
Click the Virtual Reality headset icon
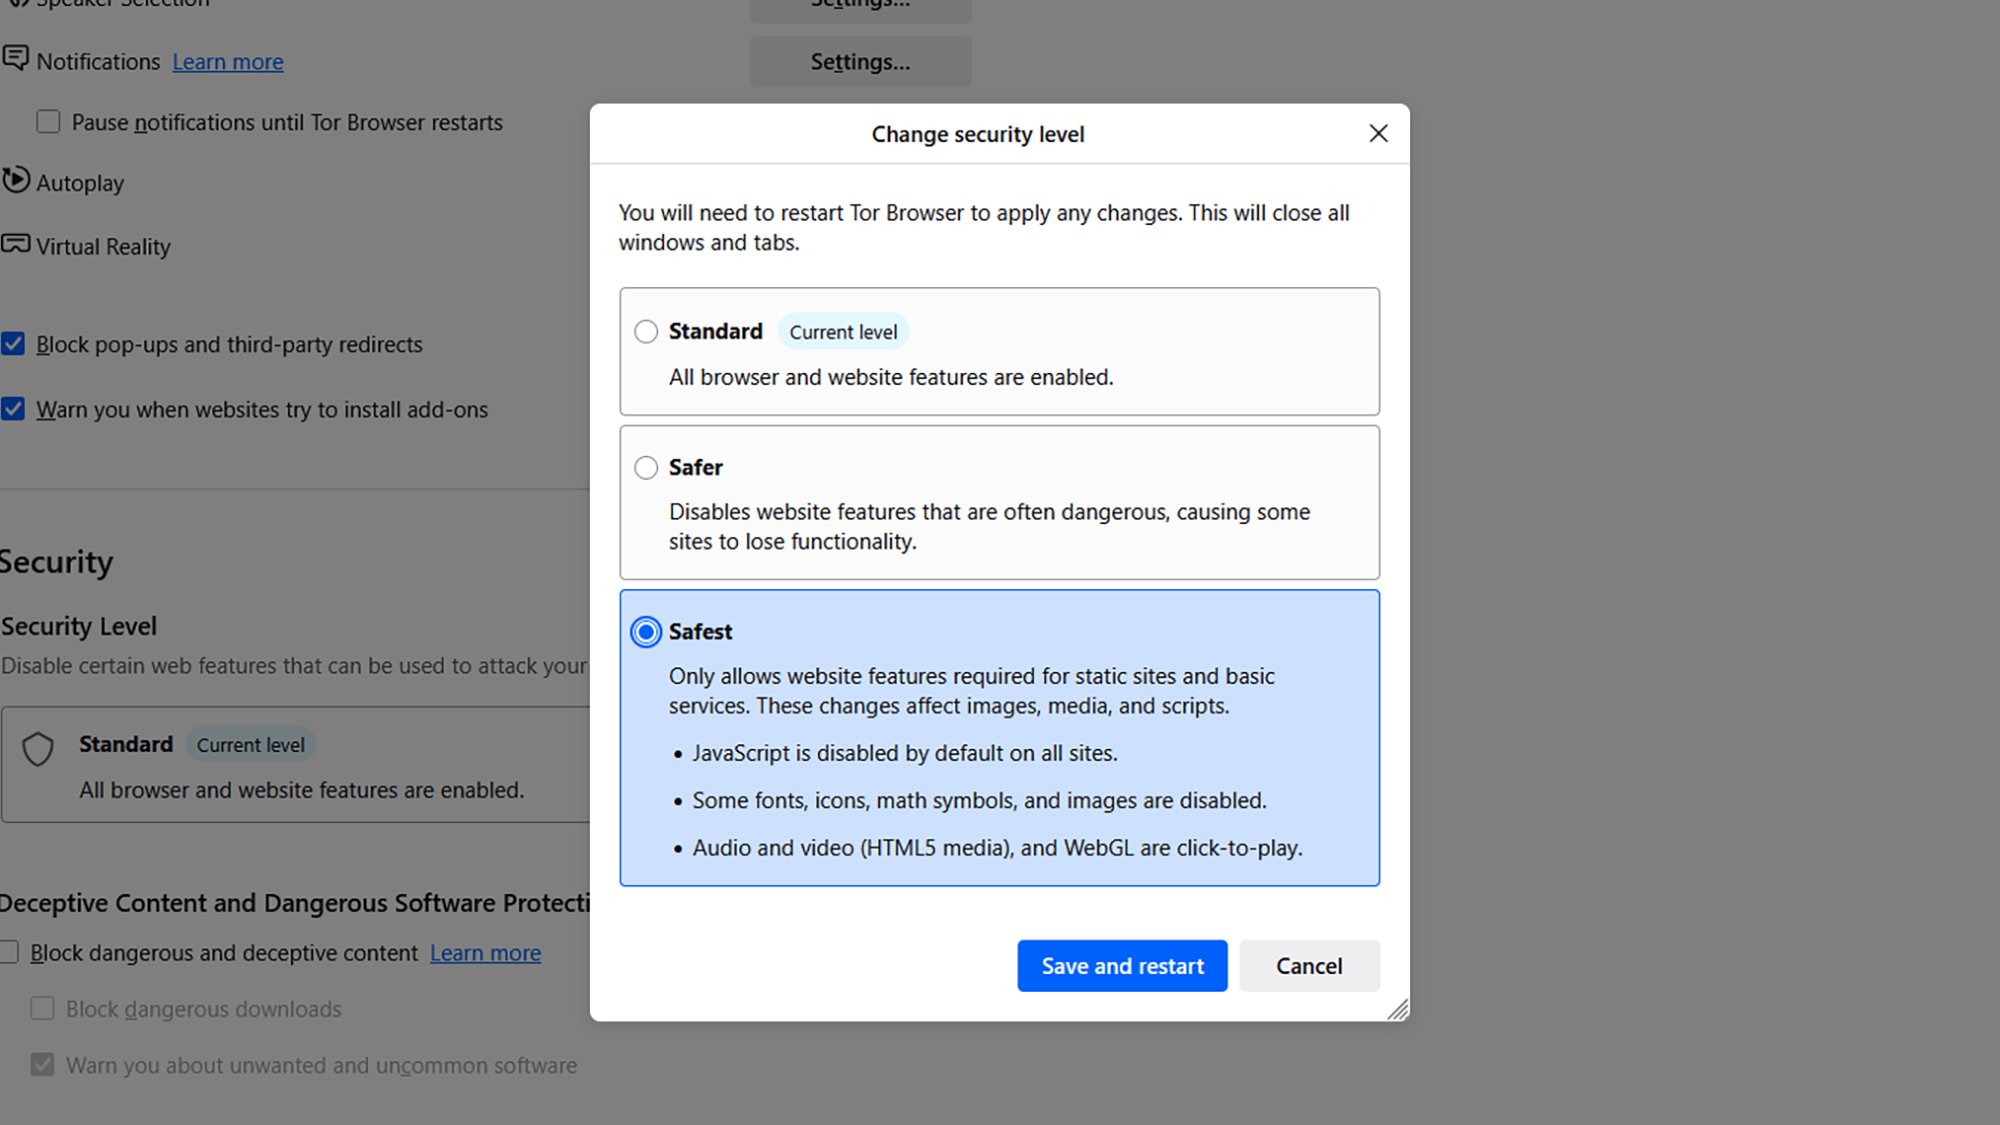pyautogui.click(x=15, y=244)
